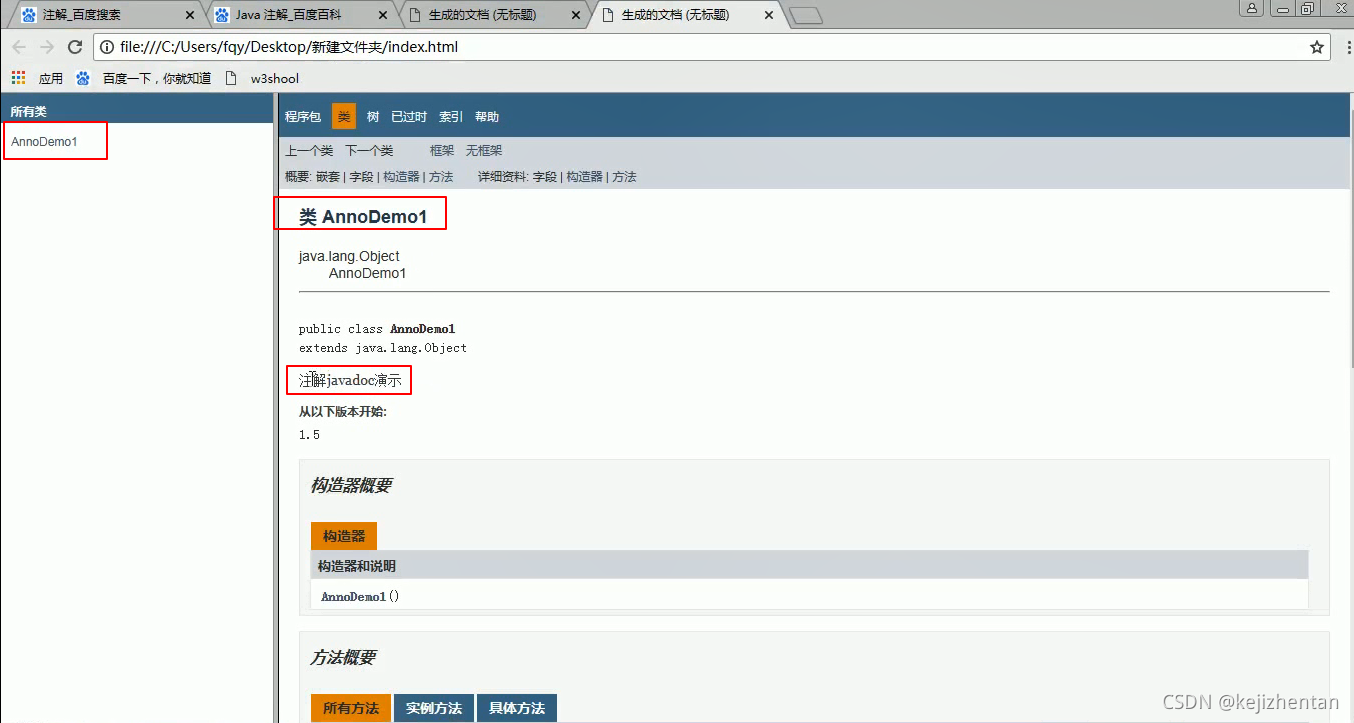Image resolution: width=1354 pixels, height=723 pixels.
Task: Click the 类 AnnoDemo1 heading
Action: (x=363, y=216)
